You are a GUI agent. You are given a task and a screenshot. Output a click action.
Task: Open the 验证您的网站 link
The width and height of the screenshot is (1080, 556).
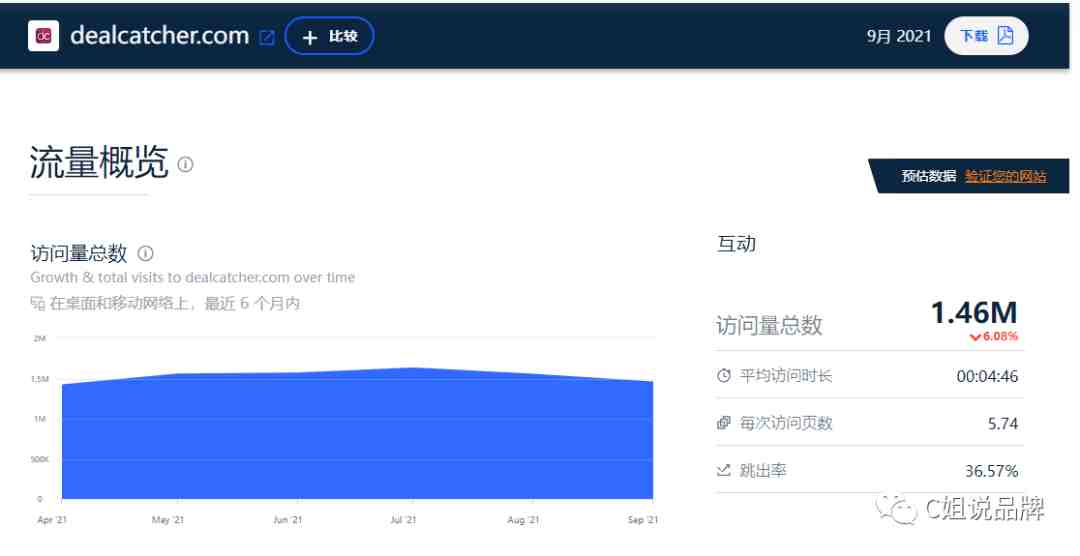[1005, 176]
